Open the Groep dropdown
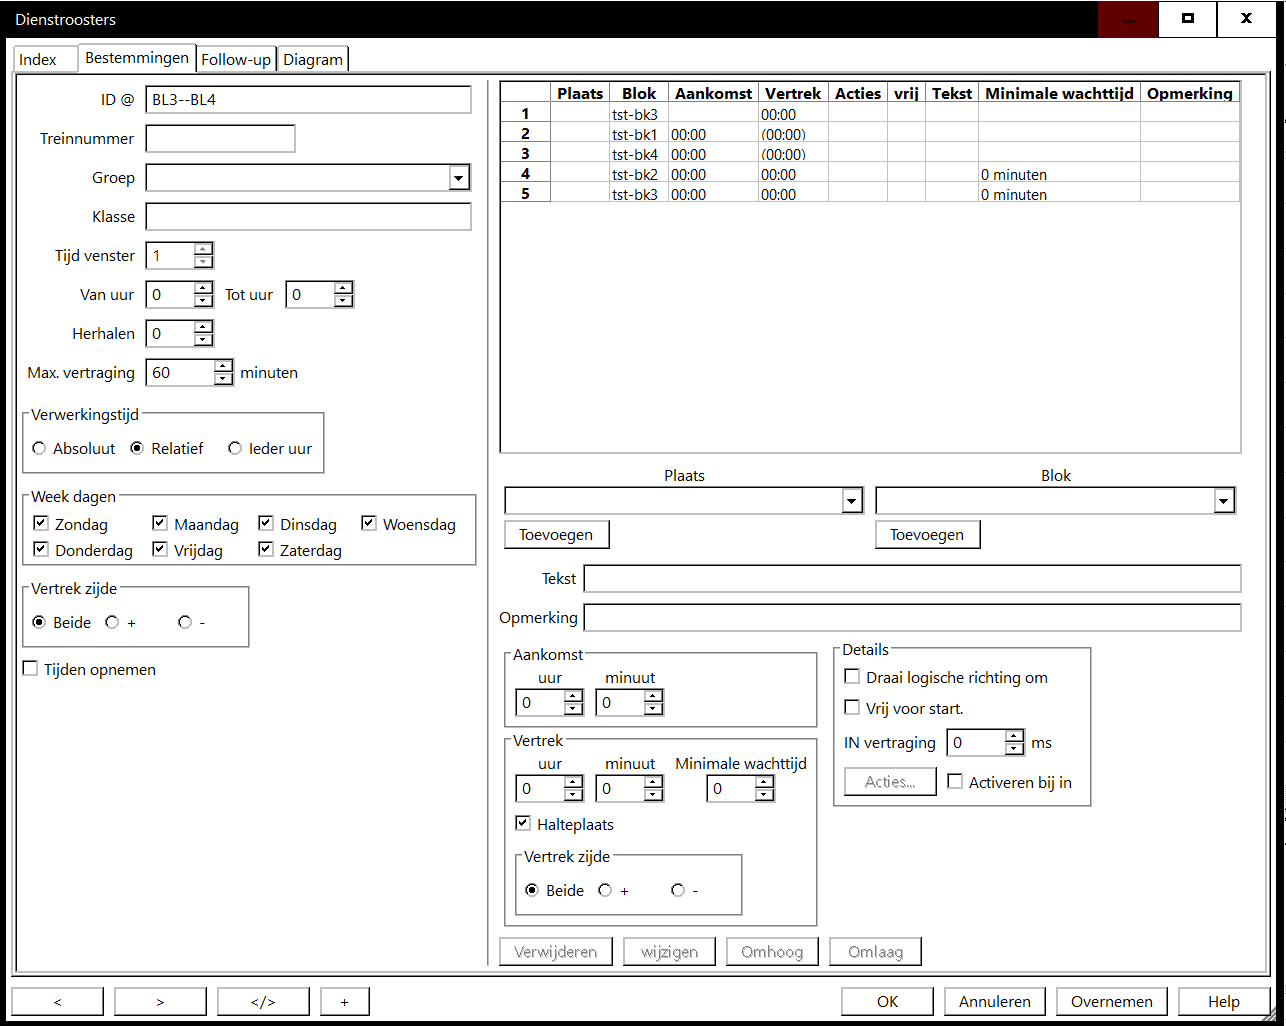 coord(459,178)
